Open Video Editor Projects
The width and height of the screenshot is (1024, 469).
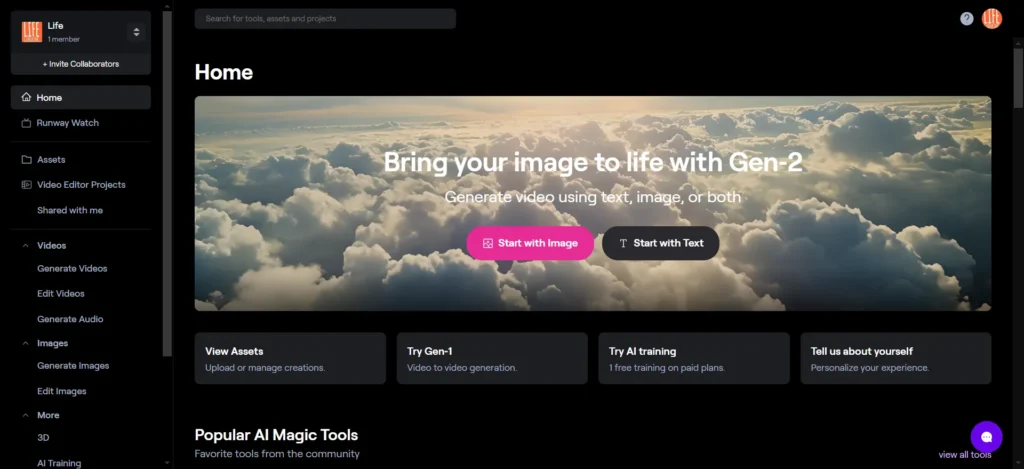(x=81, y=185)
